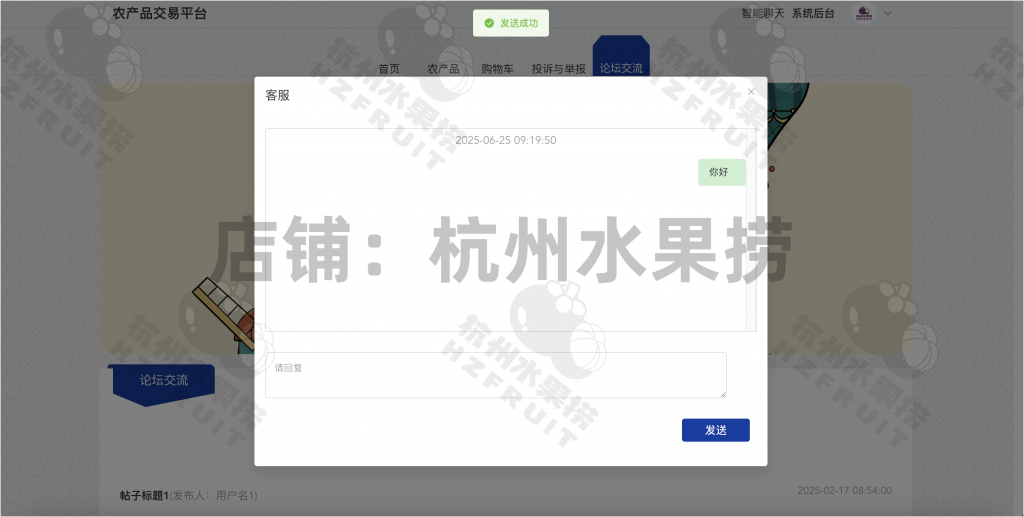Open the post titled 帖子标题1
The image size is (1024, 517).
tap(144, 495)
